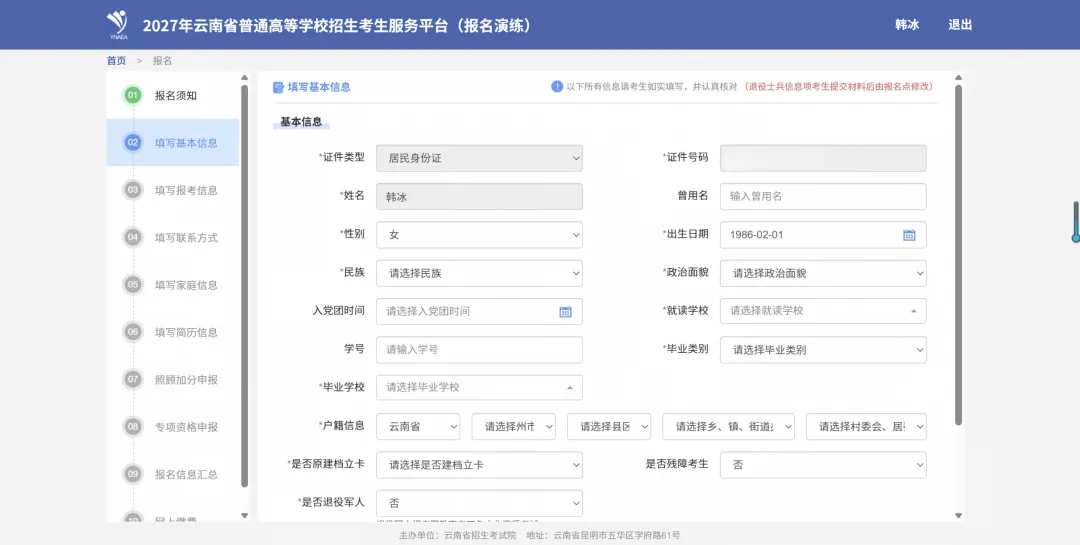Click step 04 circle for 填写联系方式

click(x=133, y=237)
